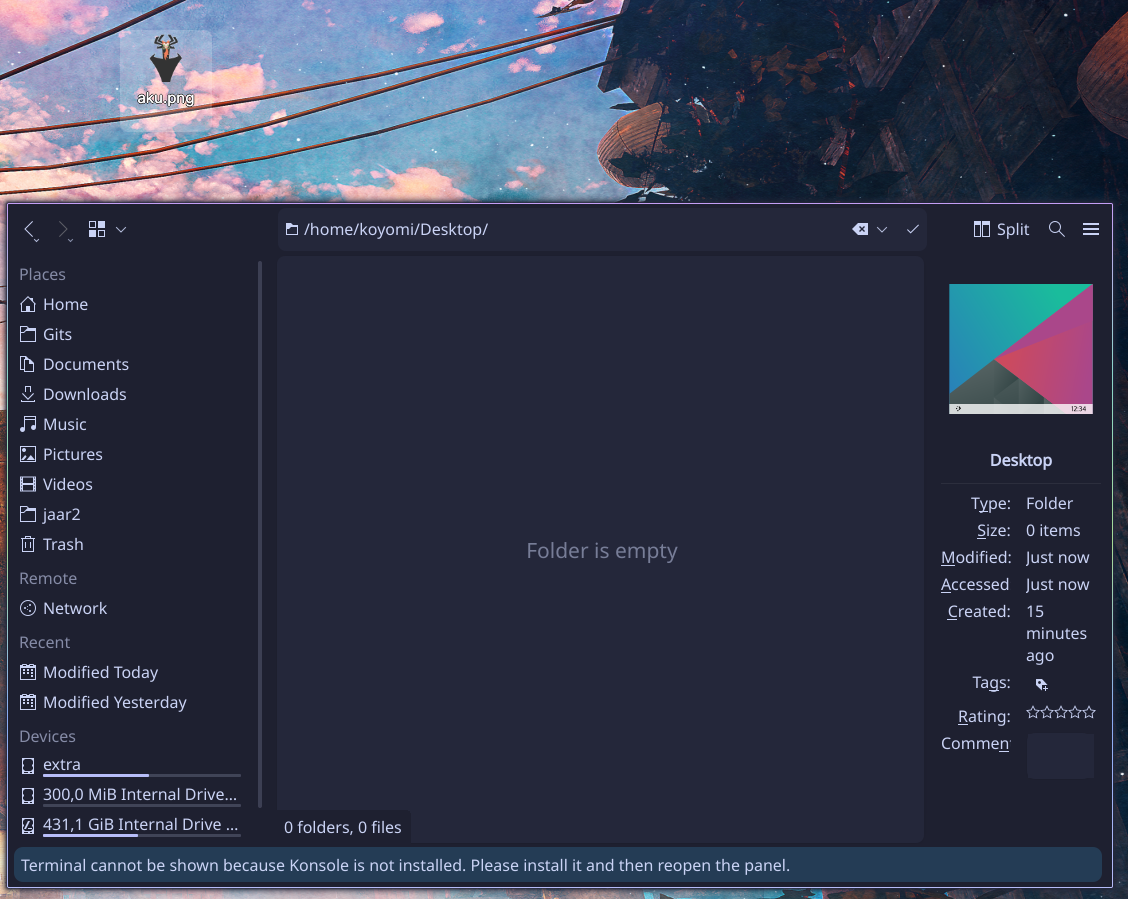The image size is (1128, 899).
Task: Open the search magnifier icon
Action: (x=1056, y=230)
